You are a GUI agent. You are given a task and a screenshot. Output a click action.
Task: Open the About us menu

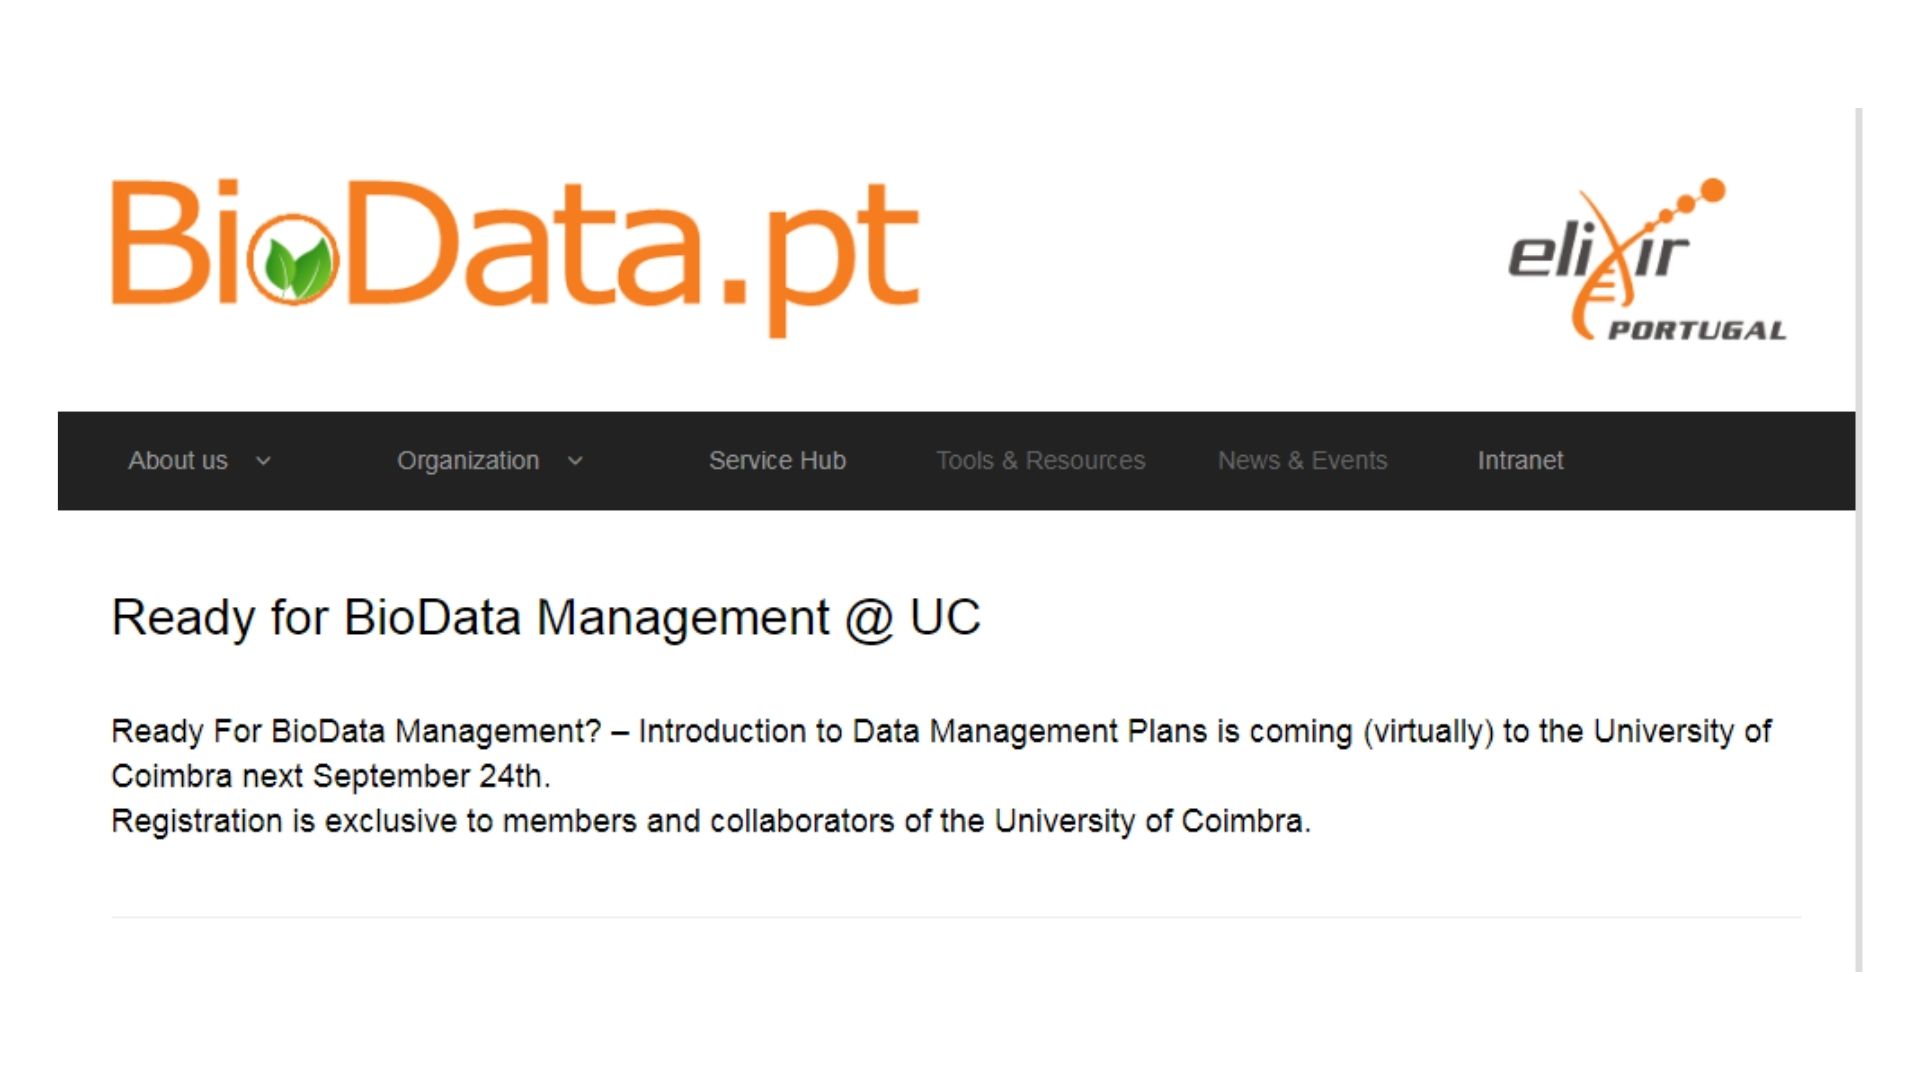[x=178, y=461]
